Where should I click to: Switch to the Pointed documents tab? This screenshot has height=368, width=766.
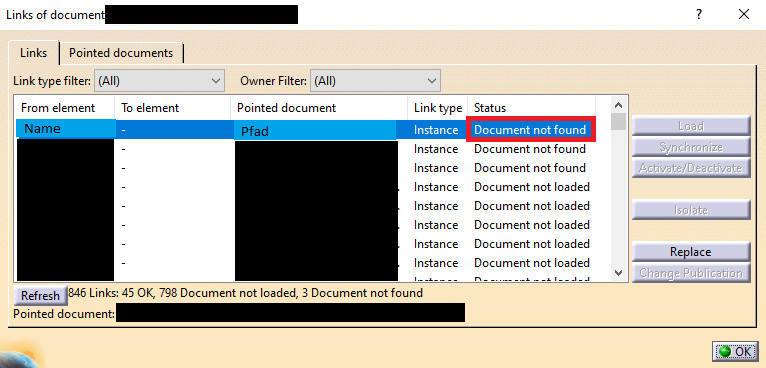pos(121,53)
